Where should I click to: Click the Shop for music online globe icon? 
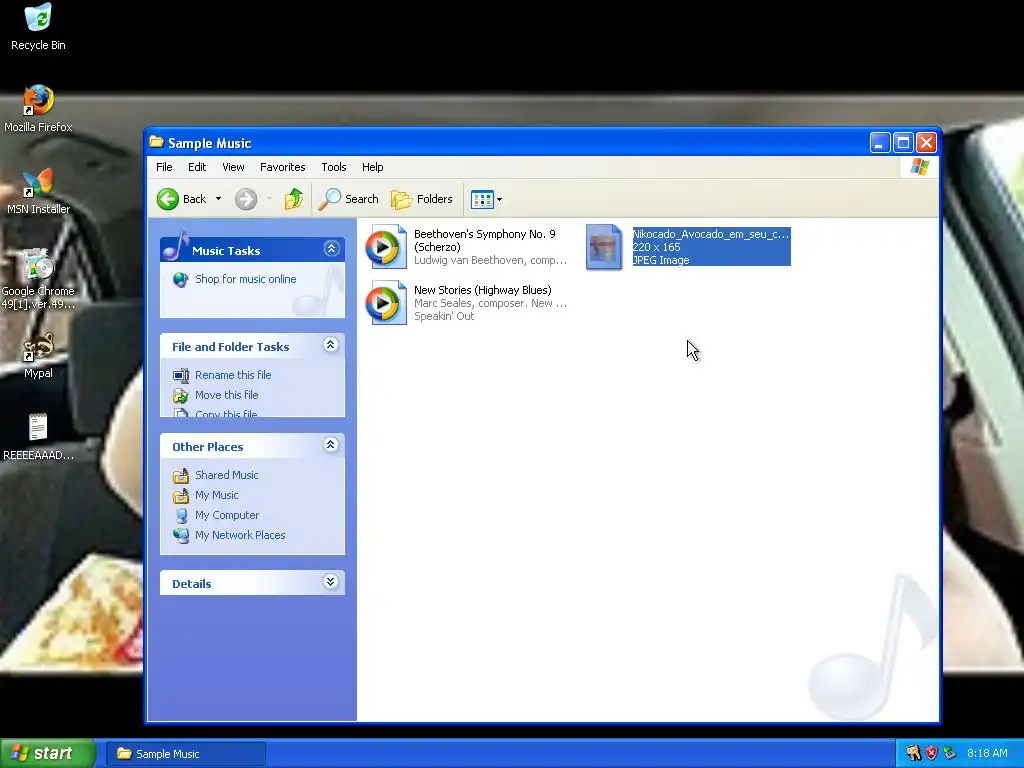(x=180, y=280)
